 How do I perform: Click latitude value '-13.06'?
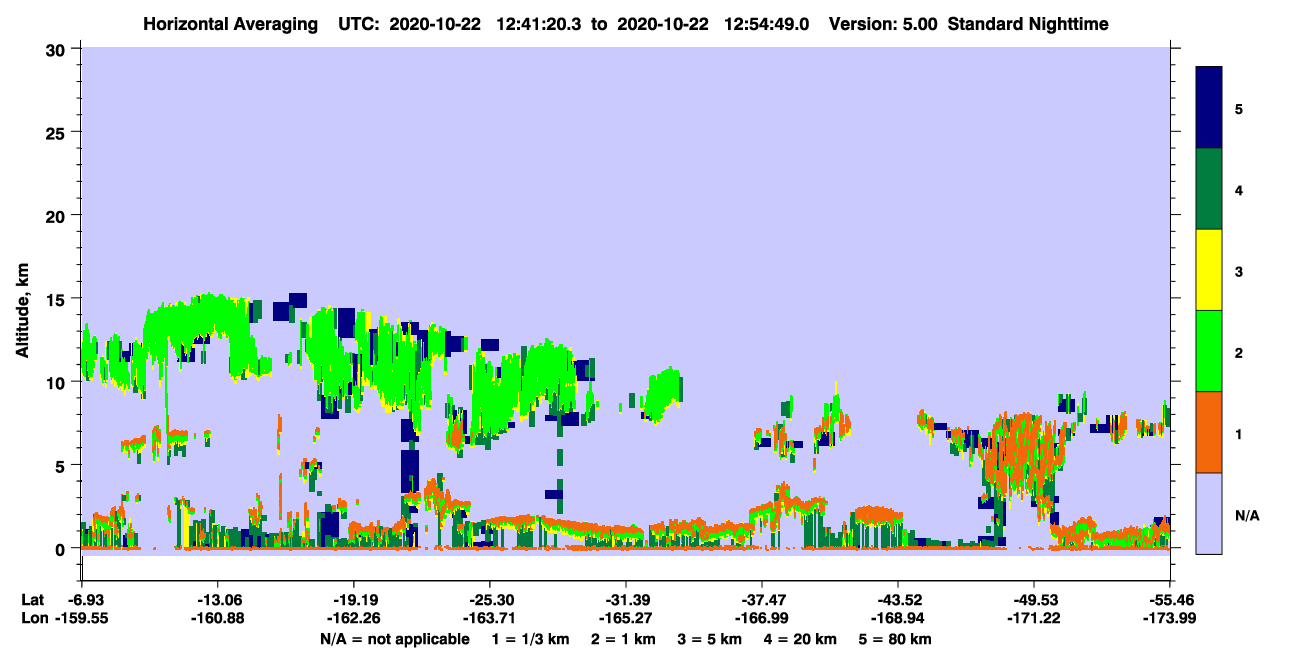tap(217, 600)
